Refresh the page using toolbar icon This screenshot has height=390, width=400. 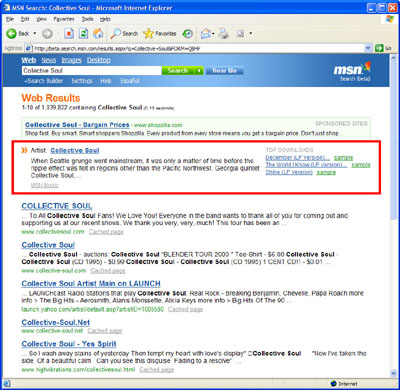(83, 33)
